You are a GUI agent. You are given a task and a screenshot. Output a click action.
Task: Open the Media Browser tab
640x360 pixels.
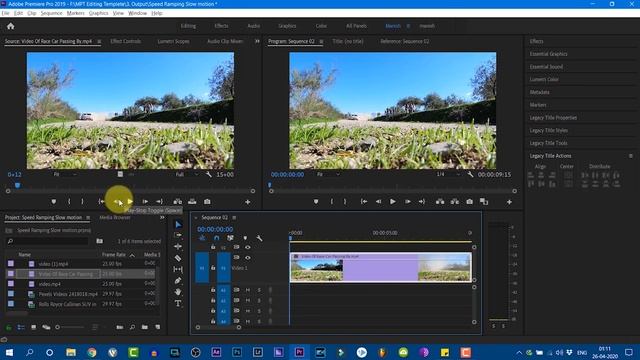pos(115,218)
